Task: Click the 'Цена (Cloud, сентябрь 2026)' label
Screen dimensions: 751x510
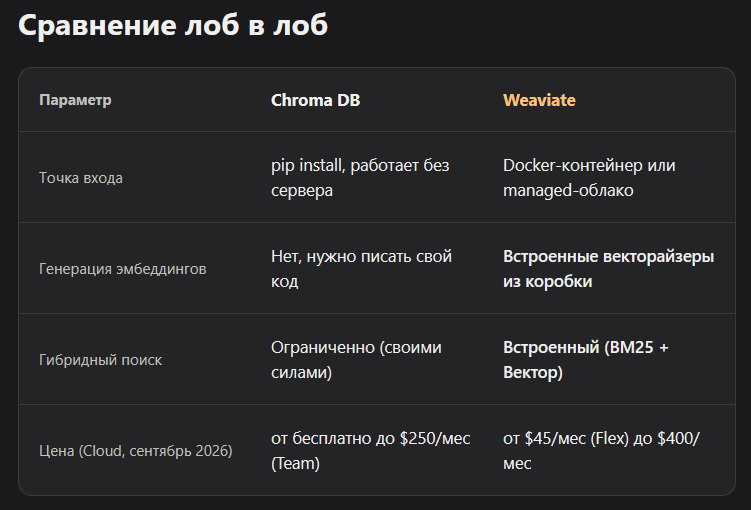Action: coord(136,451)
